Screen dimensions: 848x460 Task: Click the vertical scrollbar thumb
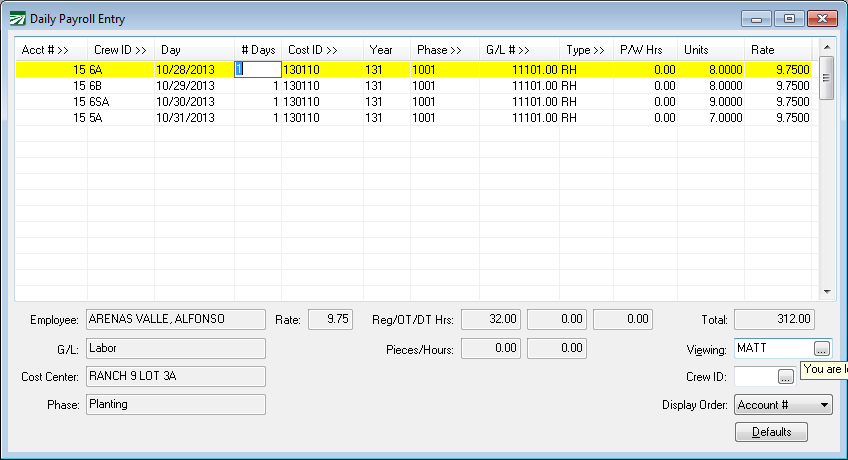point(826,77)
